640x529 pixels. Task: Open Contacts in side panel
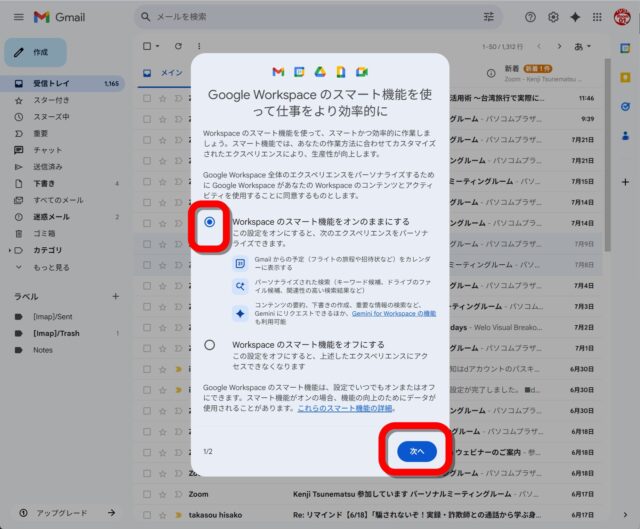tap(625, 136)
